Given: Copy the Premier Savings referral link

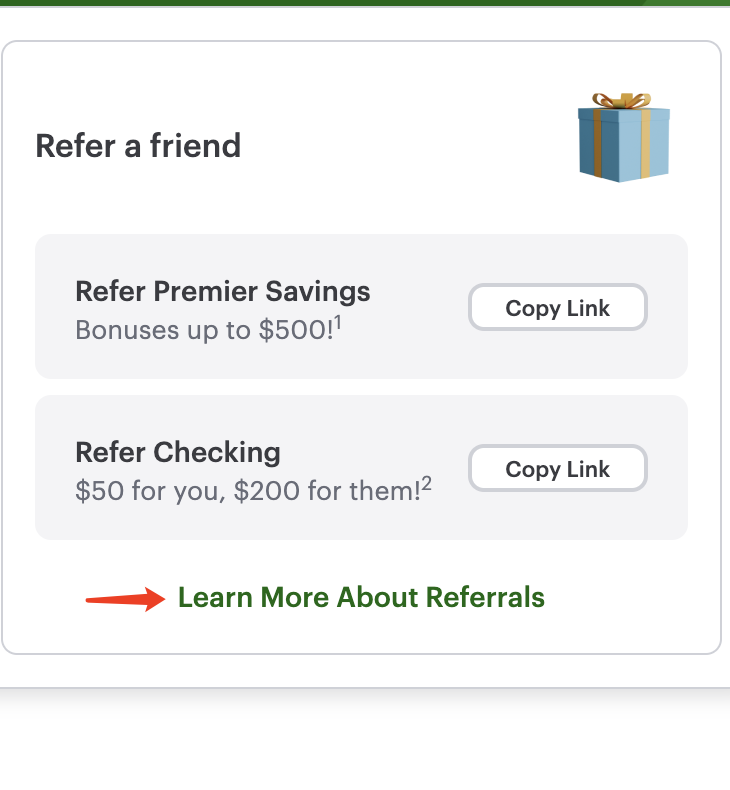Looking at the screenshot, I should (x=557, y=308).
